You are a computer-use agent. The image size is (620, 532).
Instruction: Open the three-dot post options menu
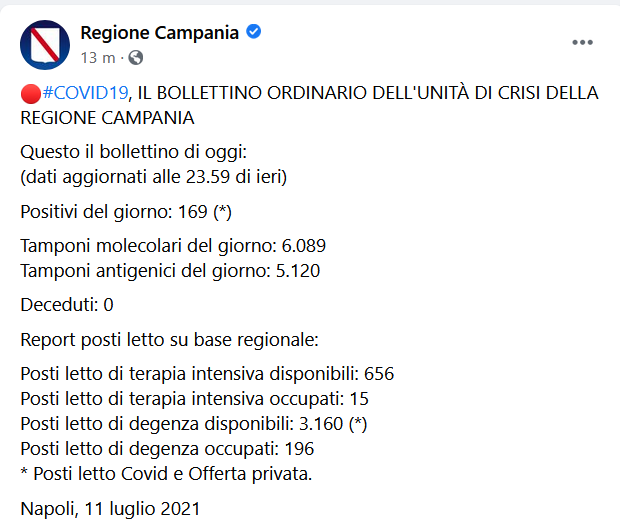click(x=582, y=43)
